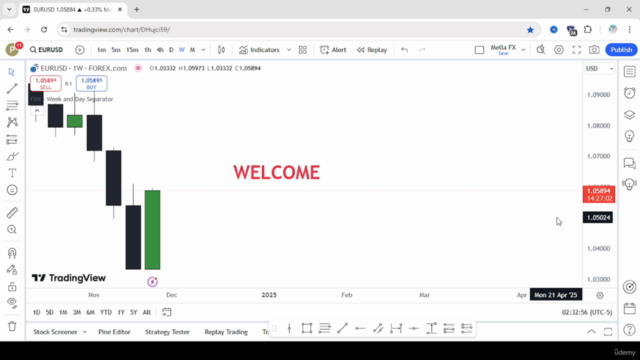Toggle the magnet mode
The height and width of the screenshot is (360, 640).
point(12,253)
